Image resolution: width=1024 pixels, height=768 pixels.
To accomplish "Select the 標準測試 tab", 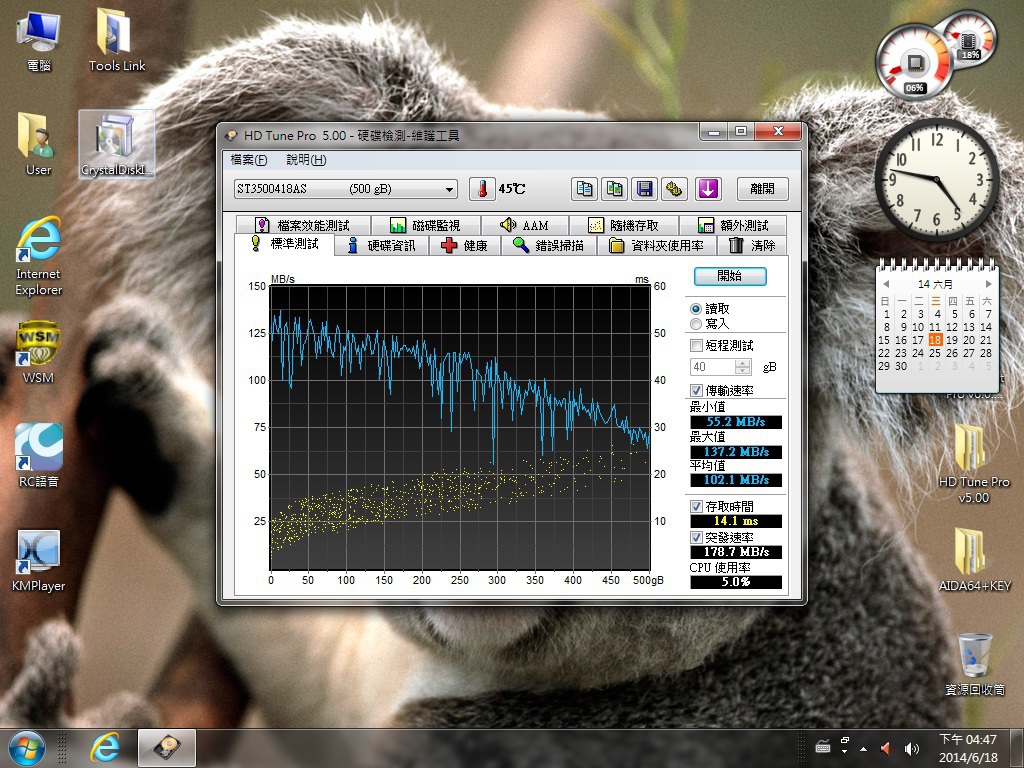I will click(285, 244).
